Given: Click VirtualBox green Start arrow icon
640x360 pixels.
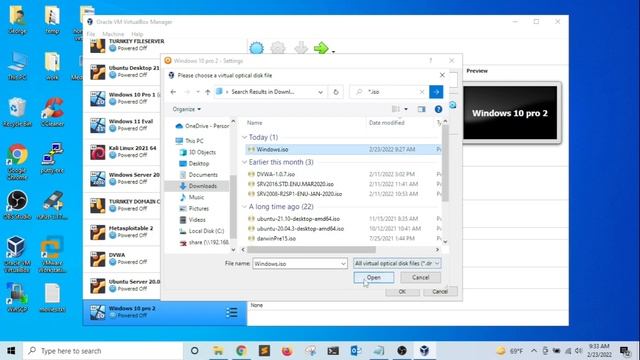Looking at the screenshot, I should pyautogui.click(x=321, y=48).
